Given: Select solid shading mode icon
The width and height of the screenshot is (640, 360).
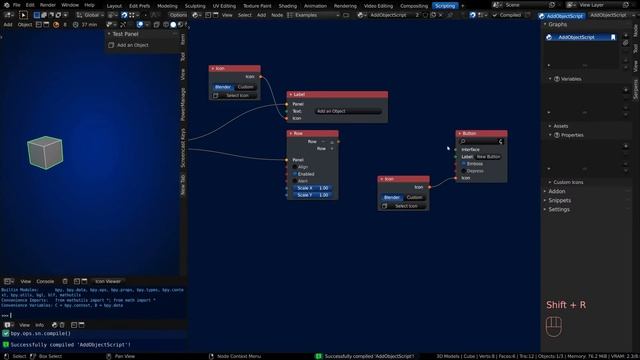Looking at the screenshot, I should [173, 24].
